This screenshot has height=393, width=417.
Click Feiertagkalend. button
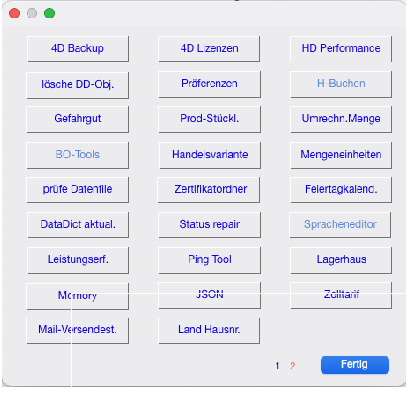point(341,190)
